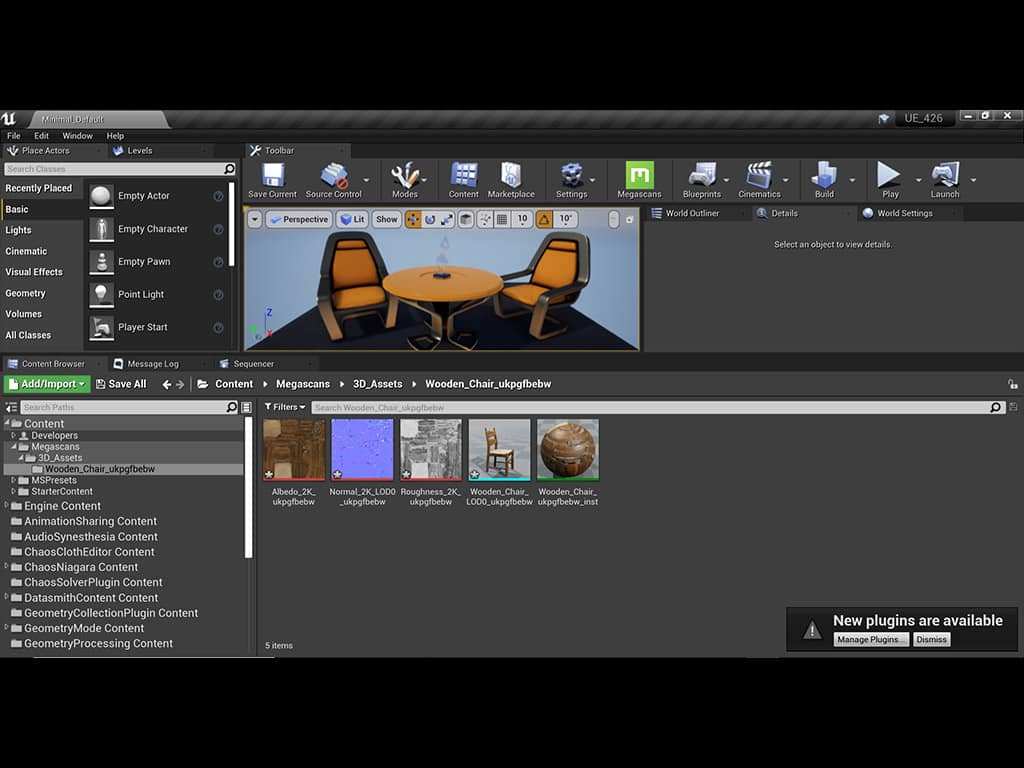
Task: Open the Filters dropdown in Content Browser
Action: click(x=285, y=407)
